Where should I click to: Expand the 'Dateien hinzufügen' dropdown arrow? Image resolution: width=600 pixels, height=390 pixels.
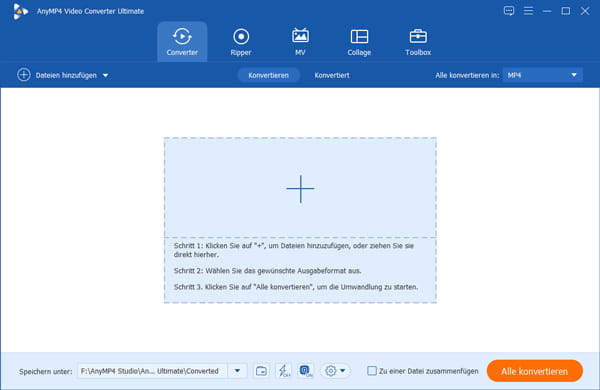(105, 75)
